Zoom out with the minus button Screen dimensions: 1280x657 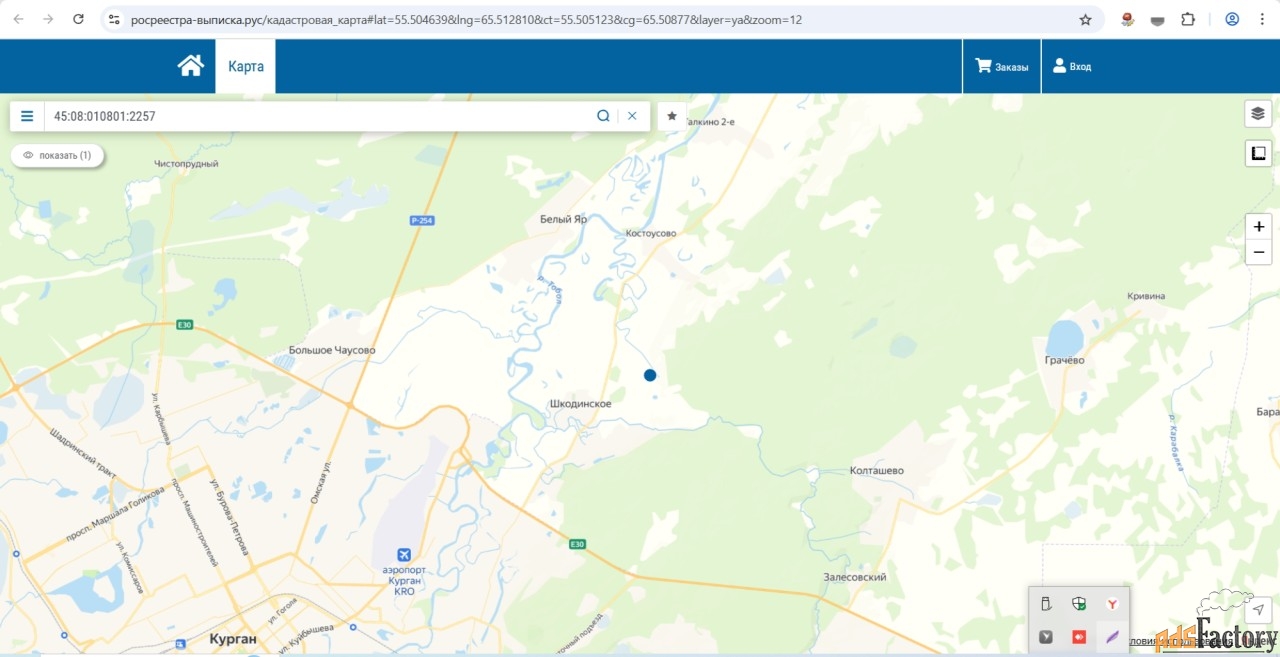(x=1258, y=252)
